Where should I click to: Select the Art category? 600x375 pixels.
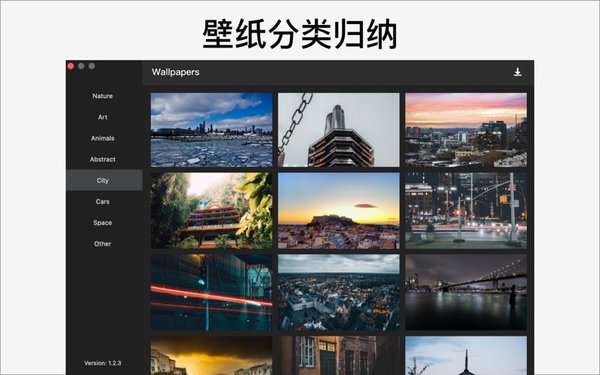click(x=103, y=117)
